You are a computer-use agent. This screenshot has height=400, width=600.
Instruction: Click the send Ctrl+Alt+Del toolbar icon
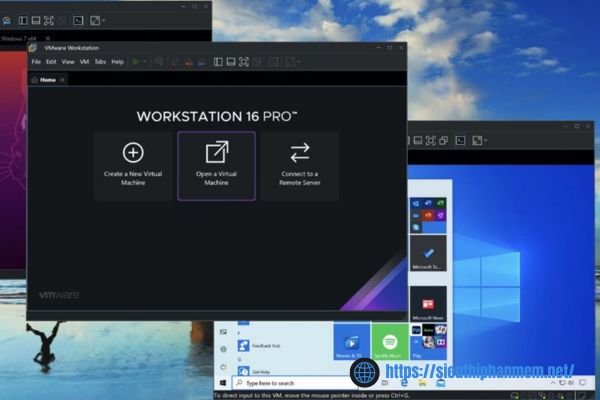tap(159, 62)
